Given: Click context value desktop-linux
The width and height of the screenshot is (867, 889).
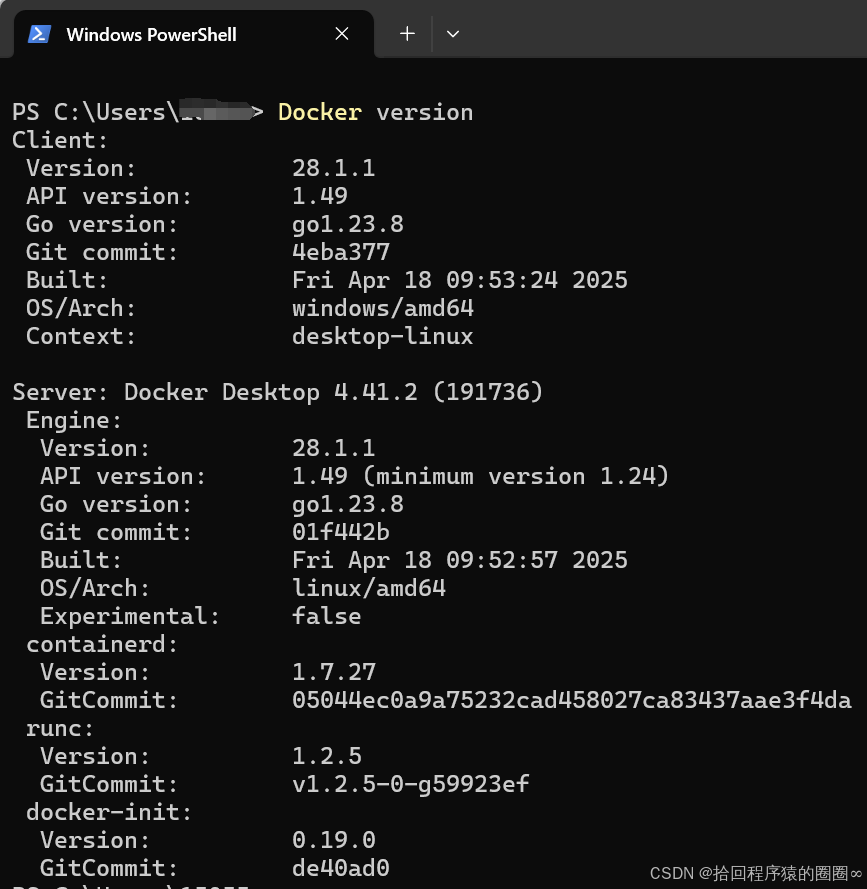Looking at the screenshot, I should click(x=383, y=336).
